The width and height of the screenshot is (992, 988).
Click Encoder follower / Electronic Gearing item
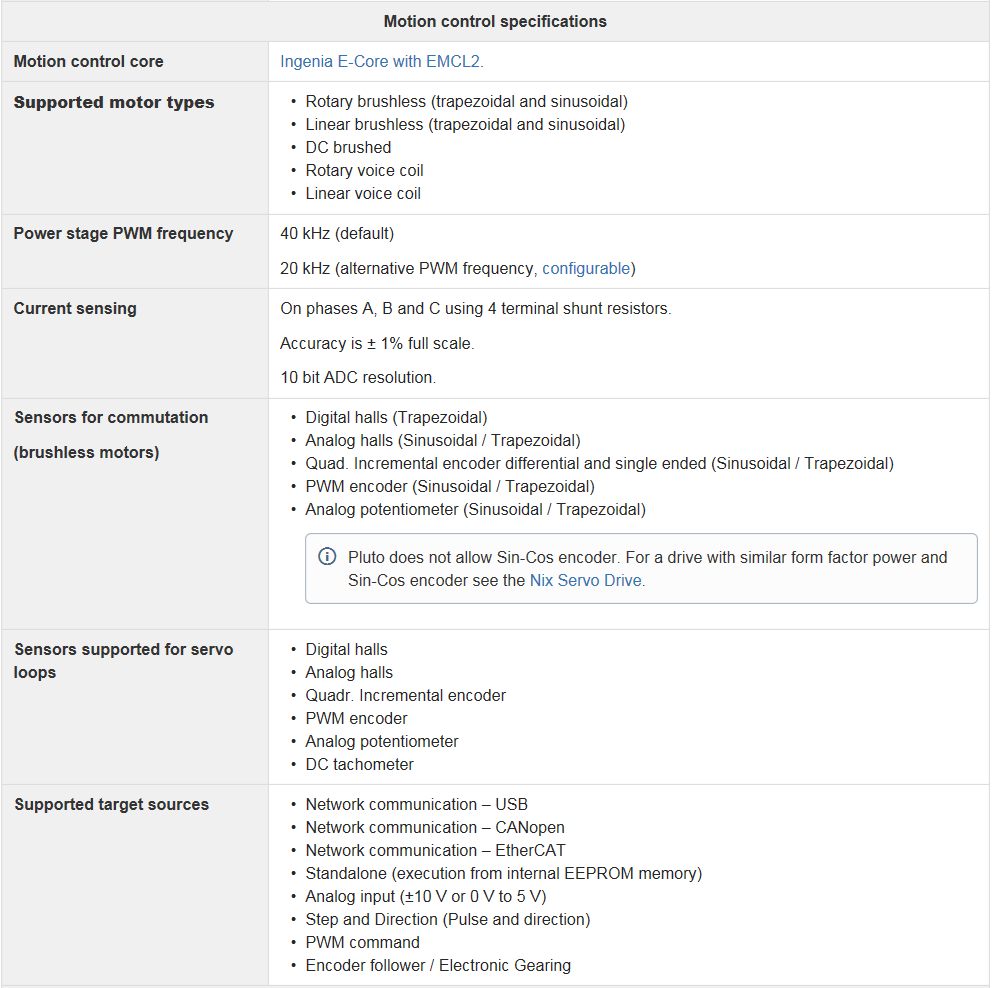point(438,965)
